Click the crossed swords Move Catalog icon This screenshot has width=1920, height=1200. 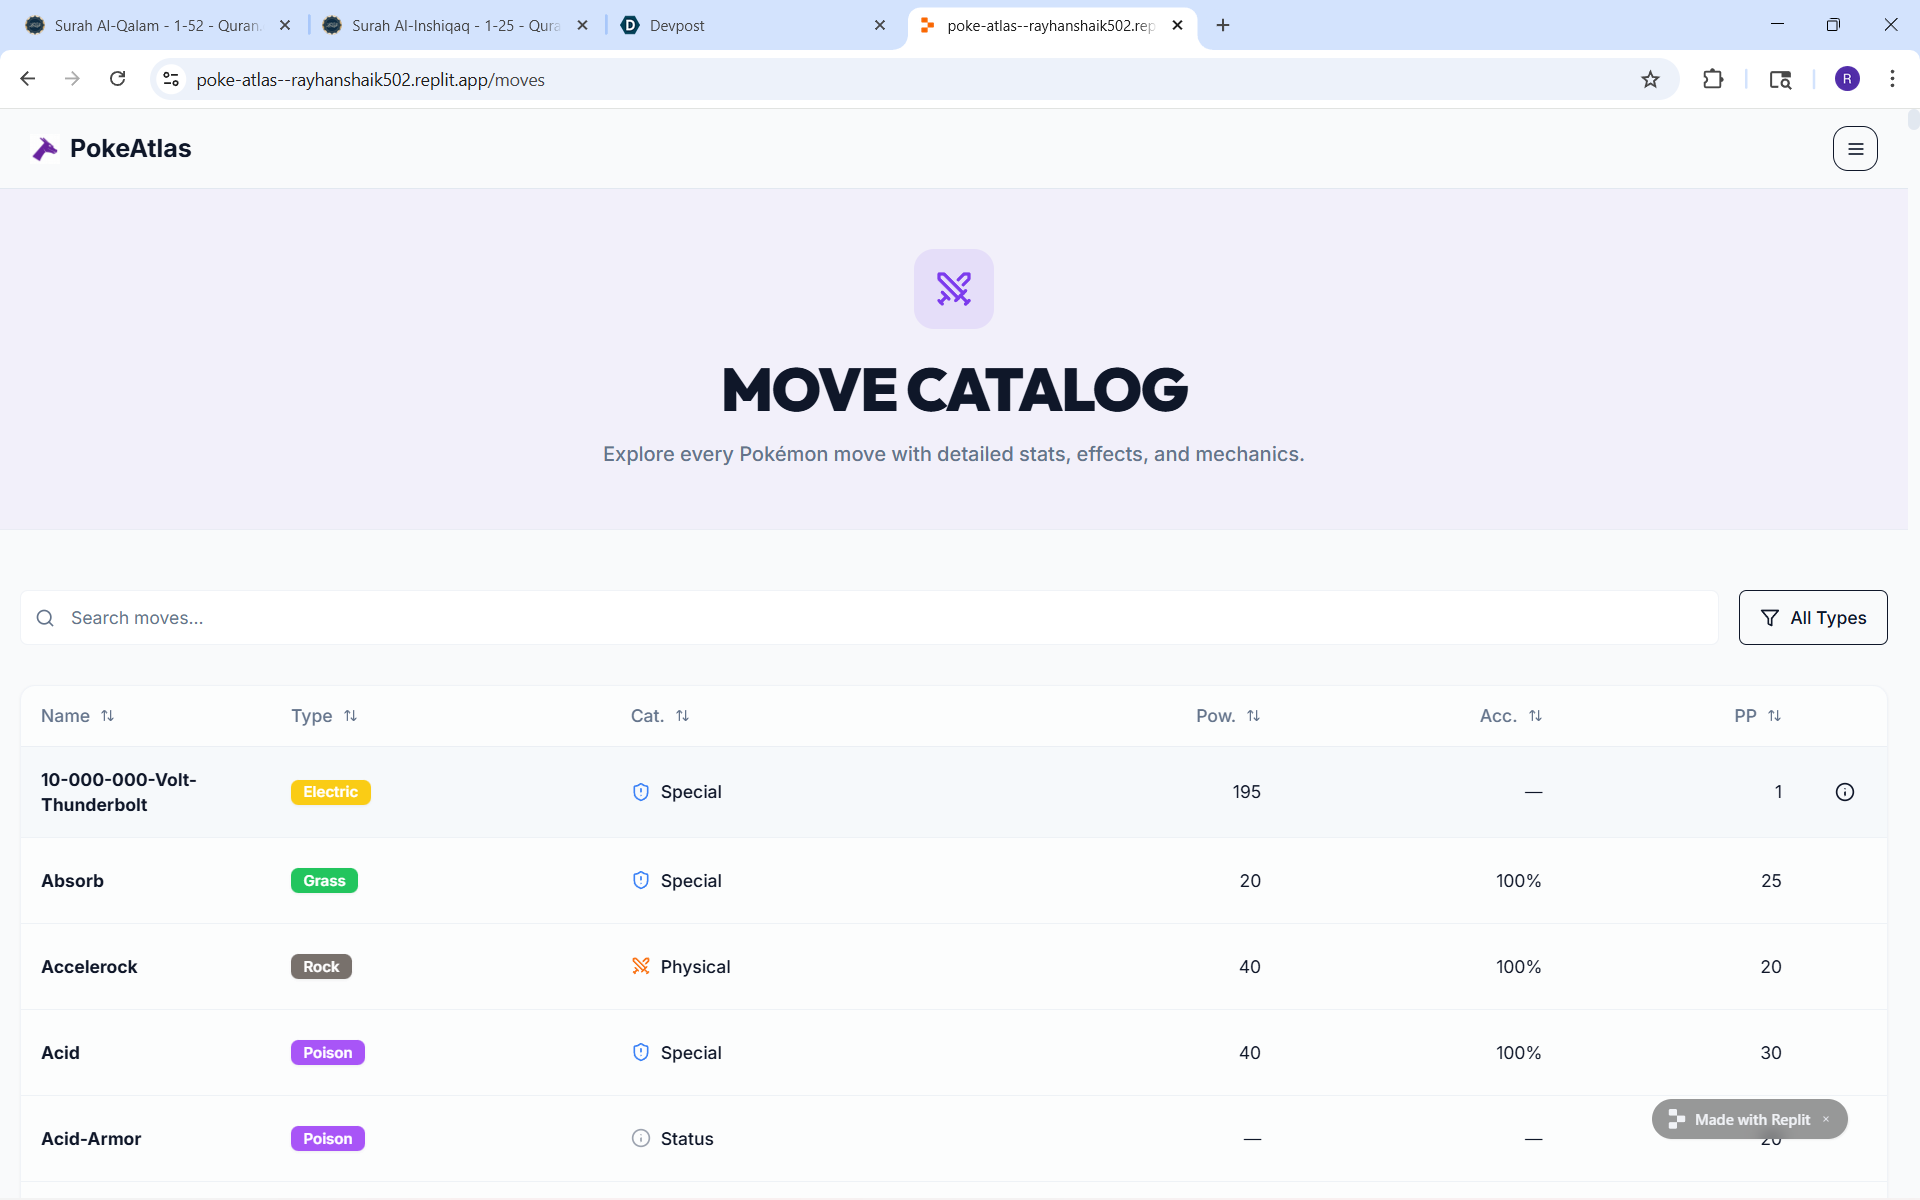click(953, 289)
